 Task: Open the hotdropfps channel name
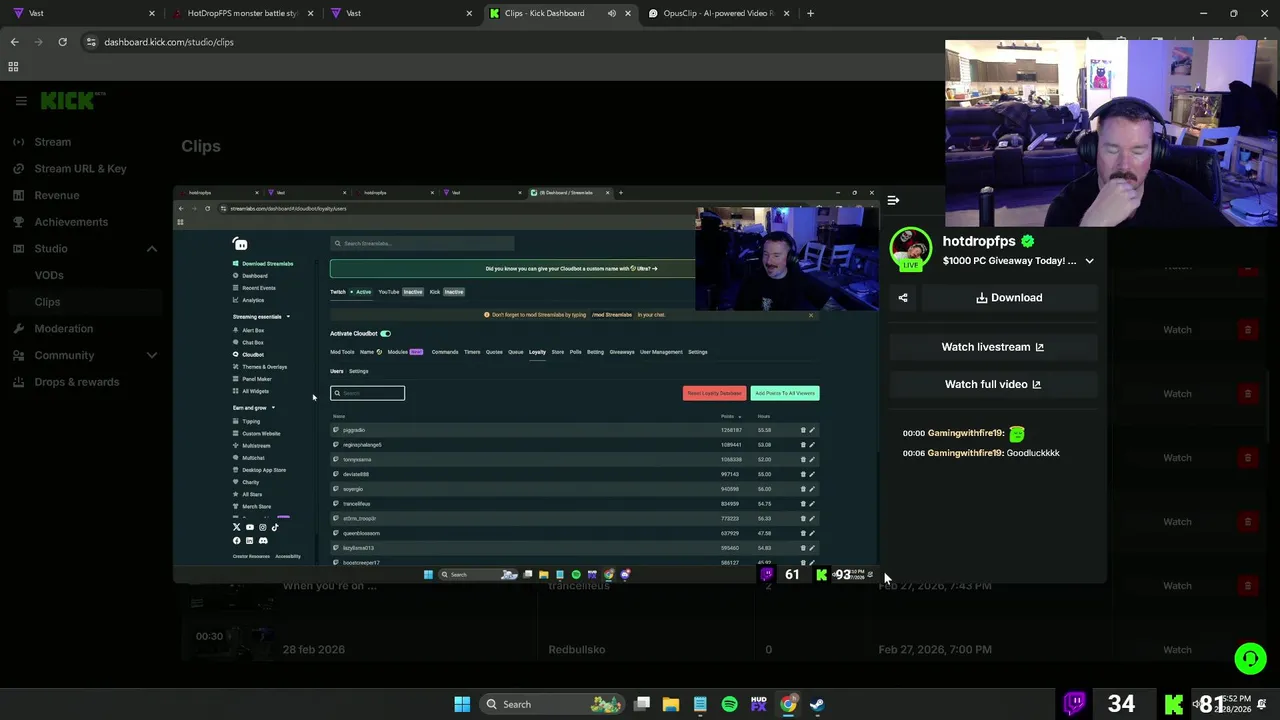978,241
